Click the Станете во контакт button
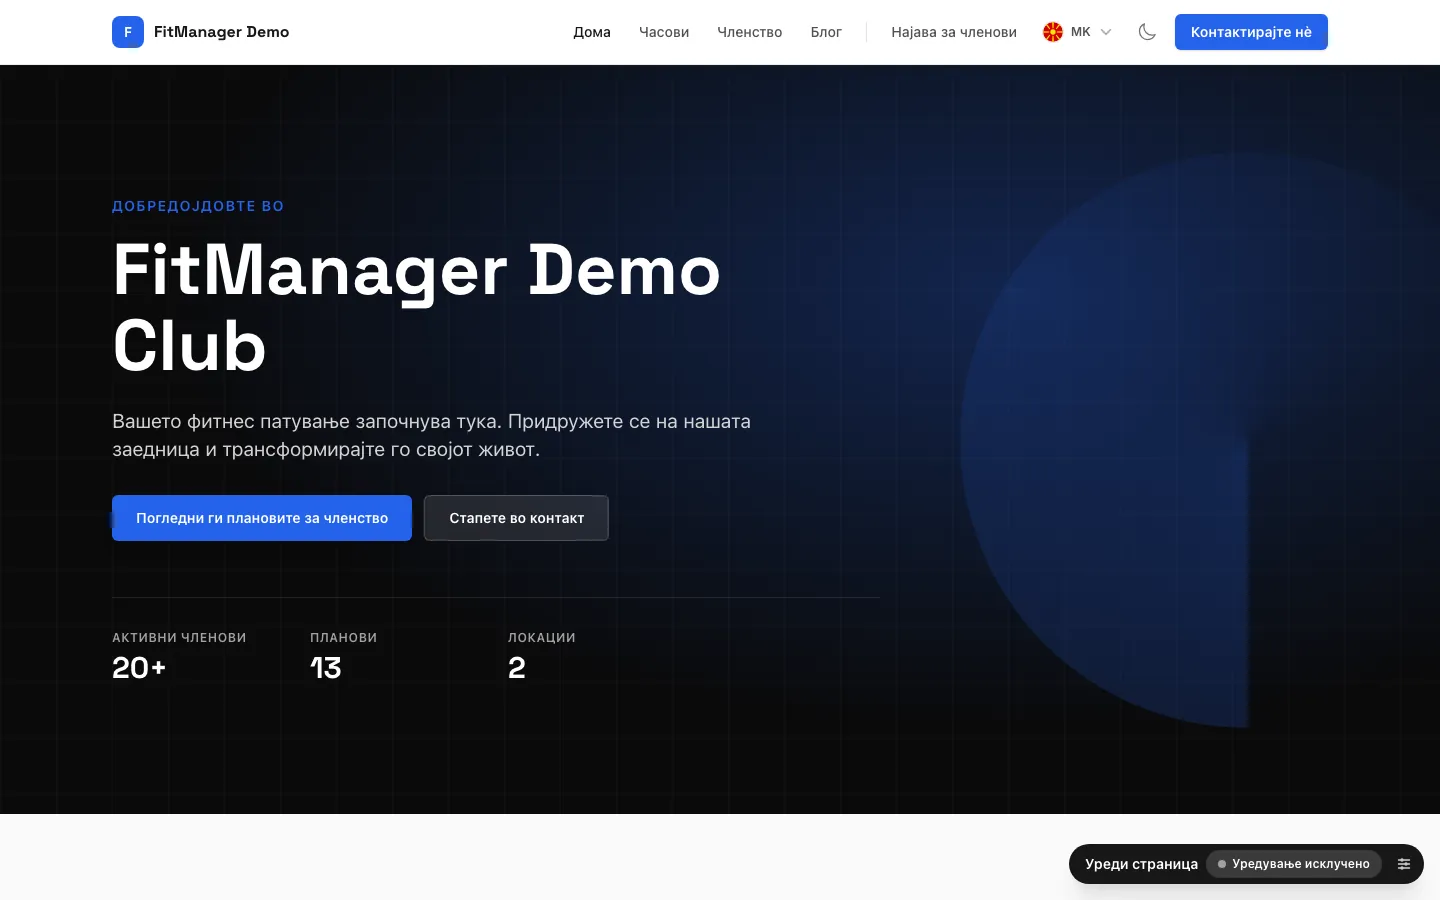 tap(516, 518)
